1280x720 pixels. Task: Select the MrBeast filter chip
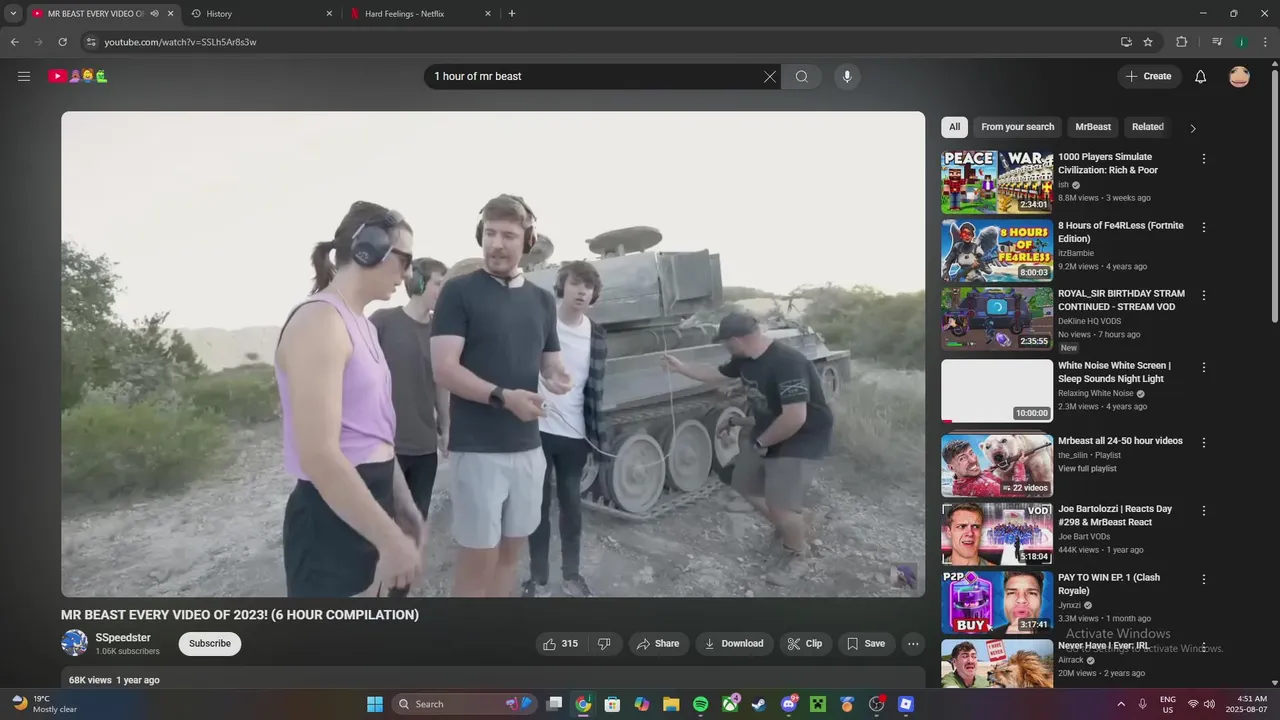1093,127
